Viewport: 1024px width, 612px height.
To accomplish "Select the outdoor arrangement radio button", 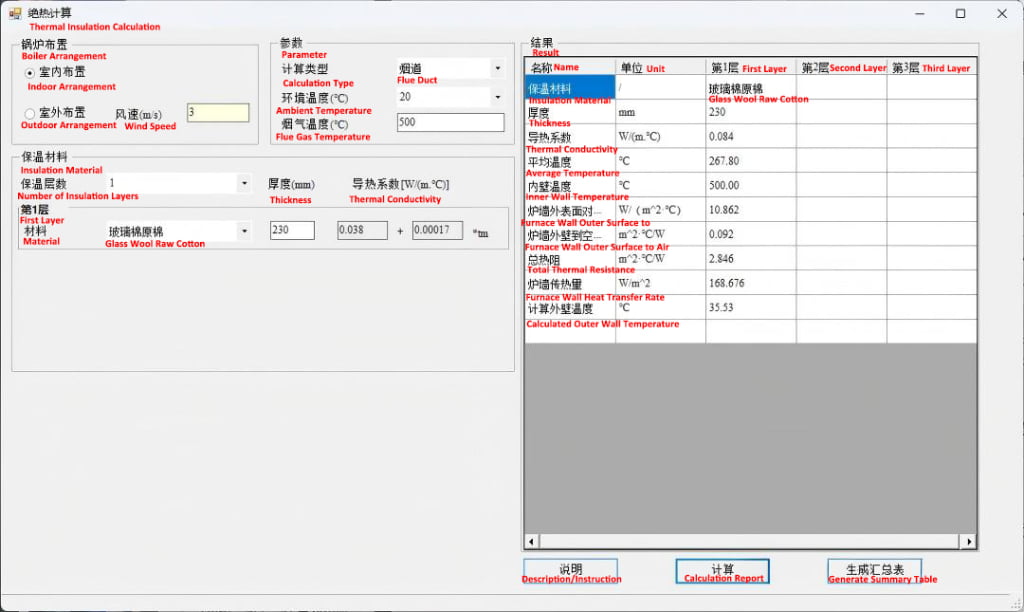I will point(30,113).
